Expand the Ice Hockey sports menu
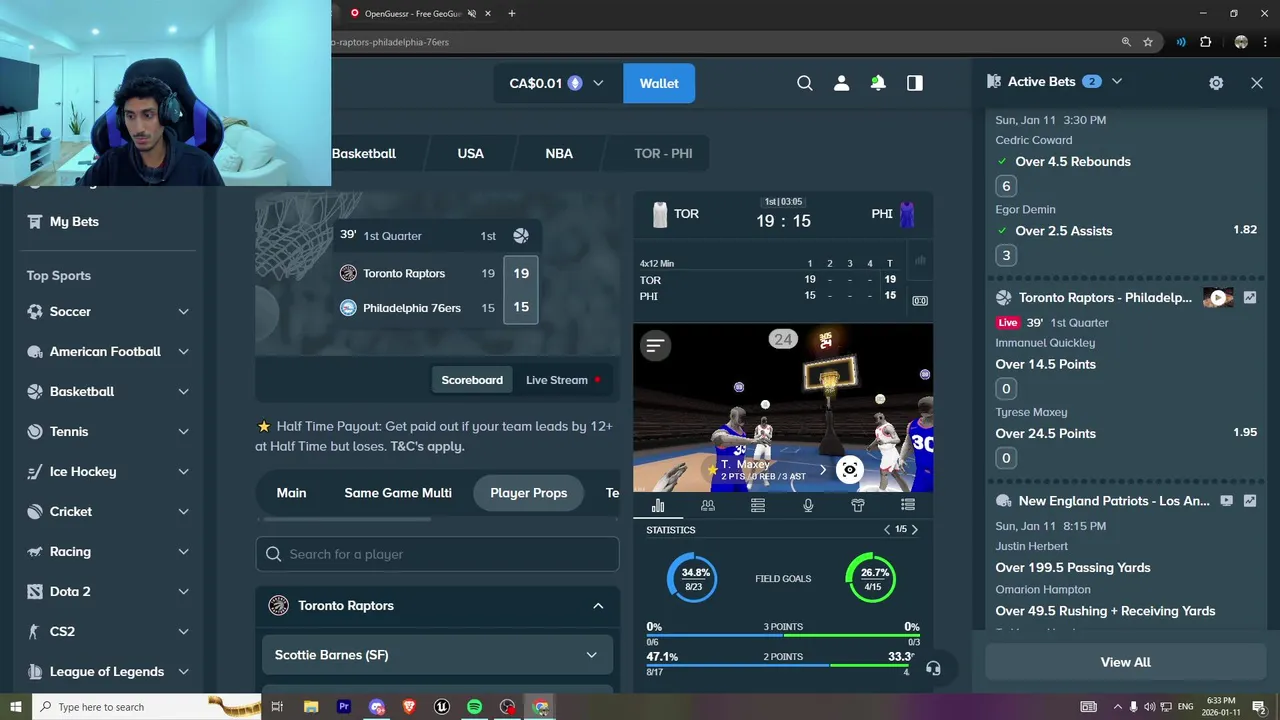Screen dimensions: 1280x720 pos(183,472)
